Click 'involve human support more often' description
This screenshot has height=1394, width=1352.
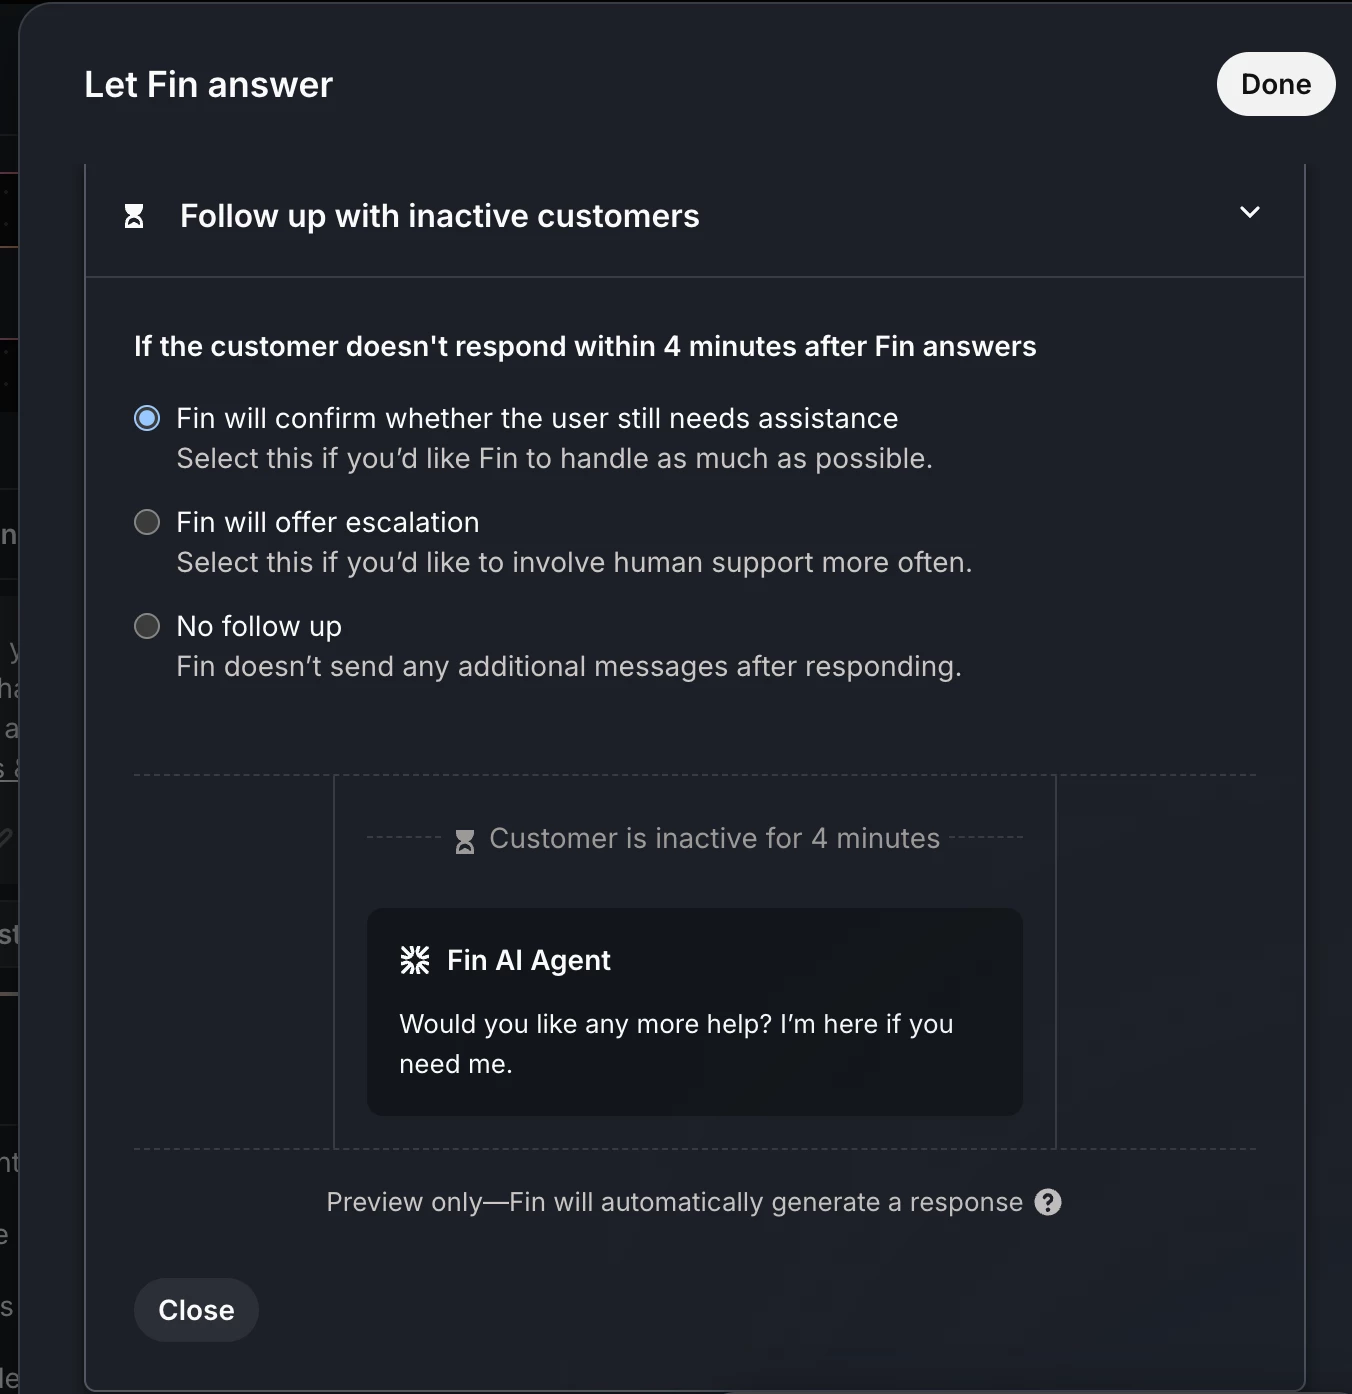(x=741, y=562)
